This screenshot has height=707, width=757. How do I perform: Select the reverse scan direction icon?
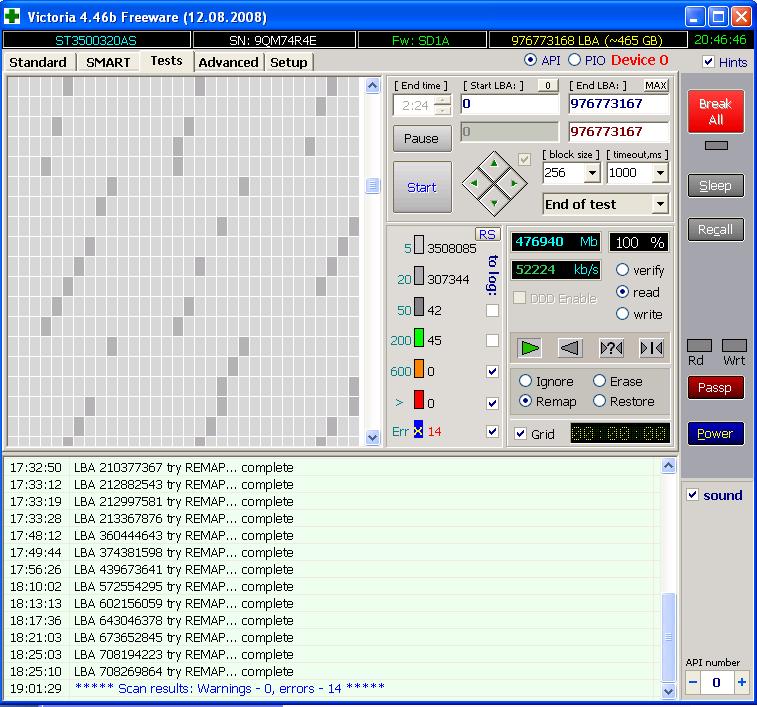570,347
